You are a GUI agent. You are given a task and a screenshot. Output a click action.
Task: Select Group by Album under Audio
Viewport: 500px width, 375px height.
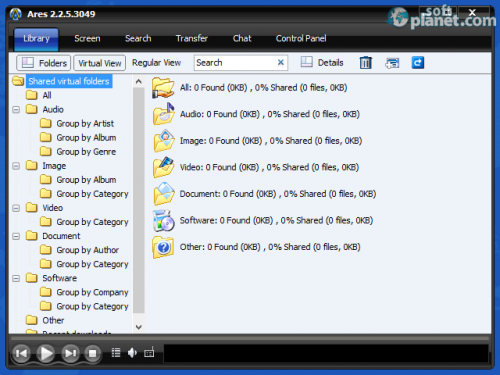pyautogui.click(x=86, y=138)
